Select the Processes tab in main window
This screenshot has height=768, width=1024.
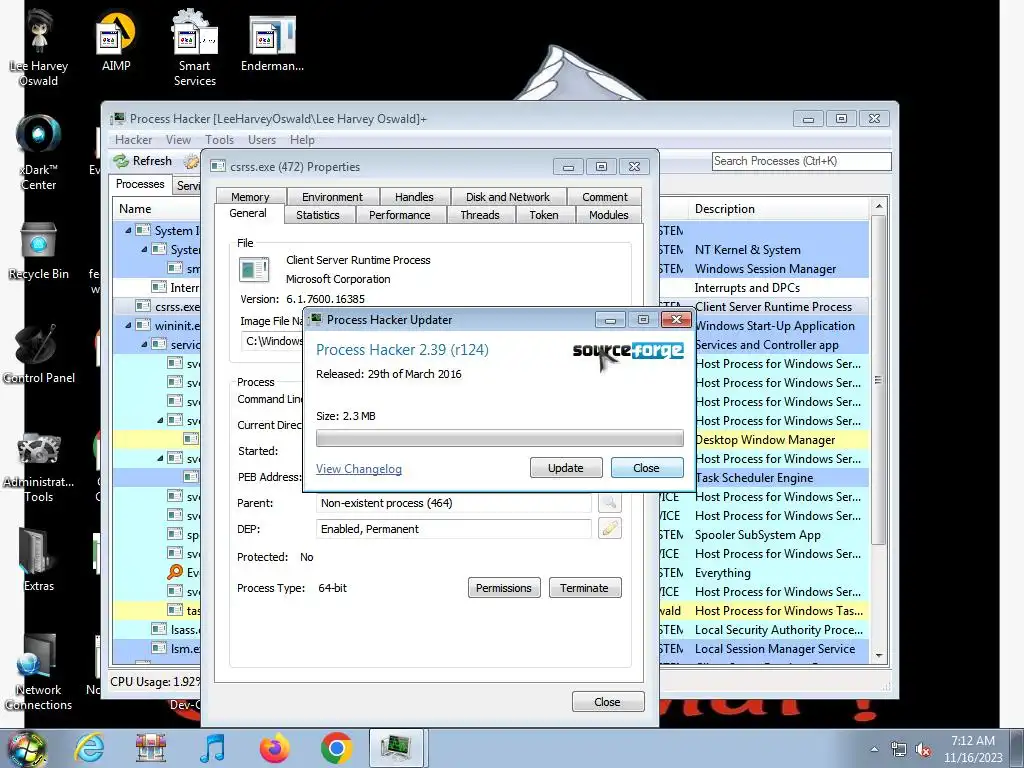pyautogui.click(x=140, y=184)
